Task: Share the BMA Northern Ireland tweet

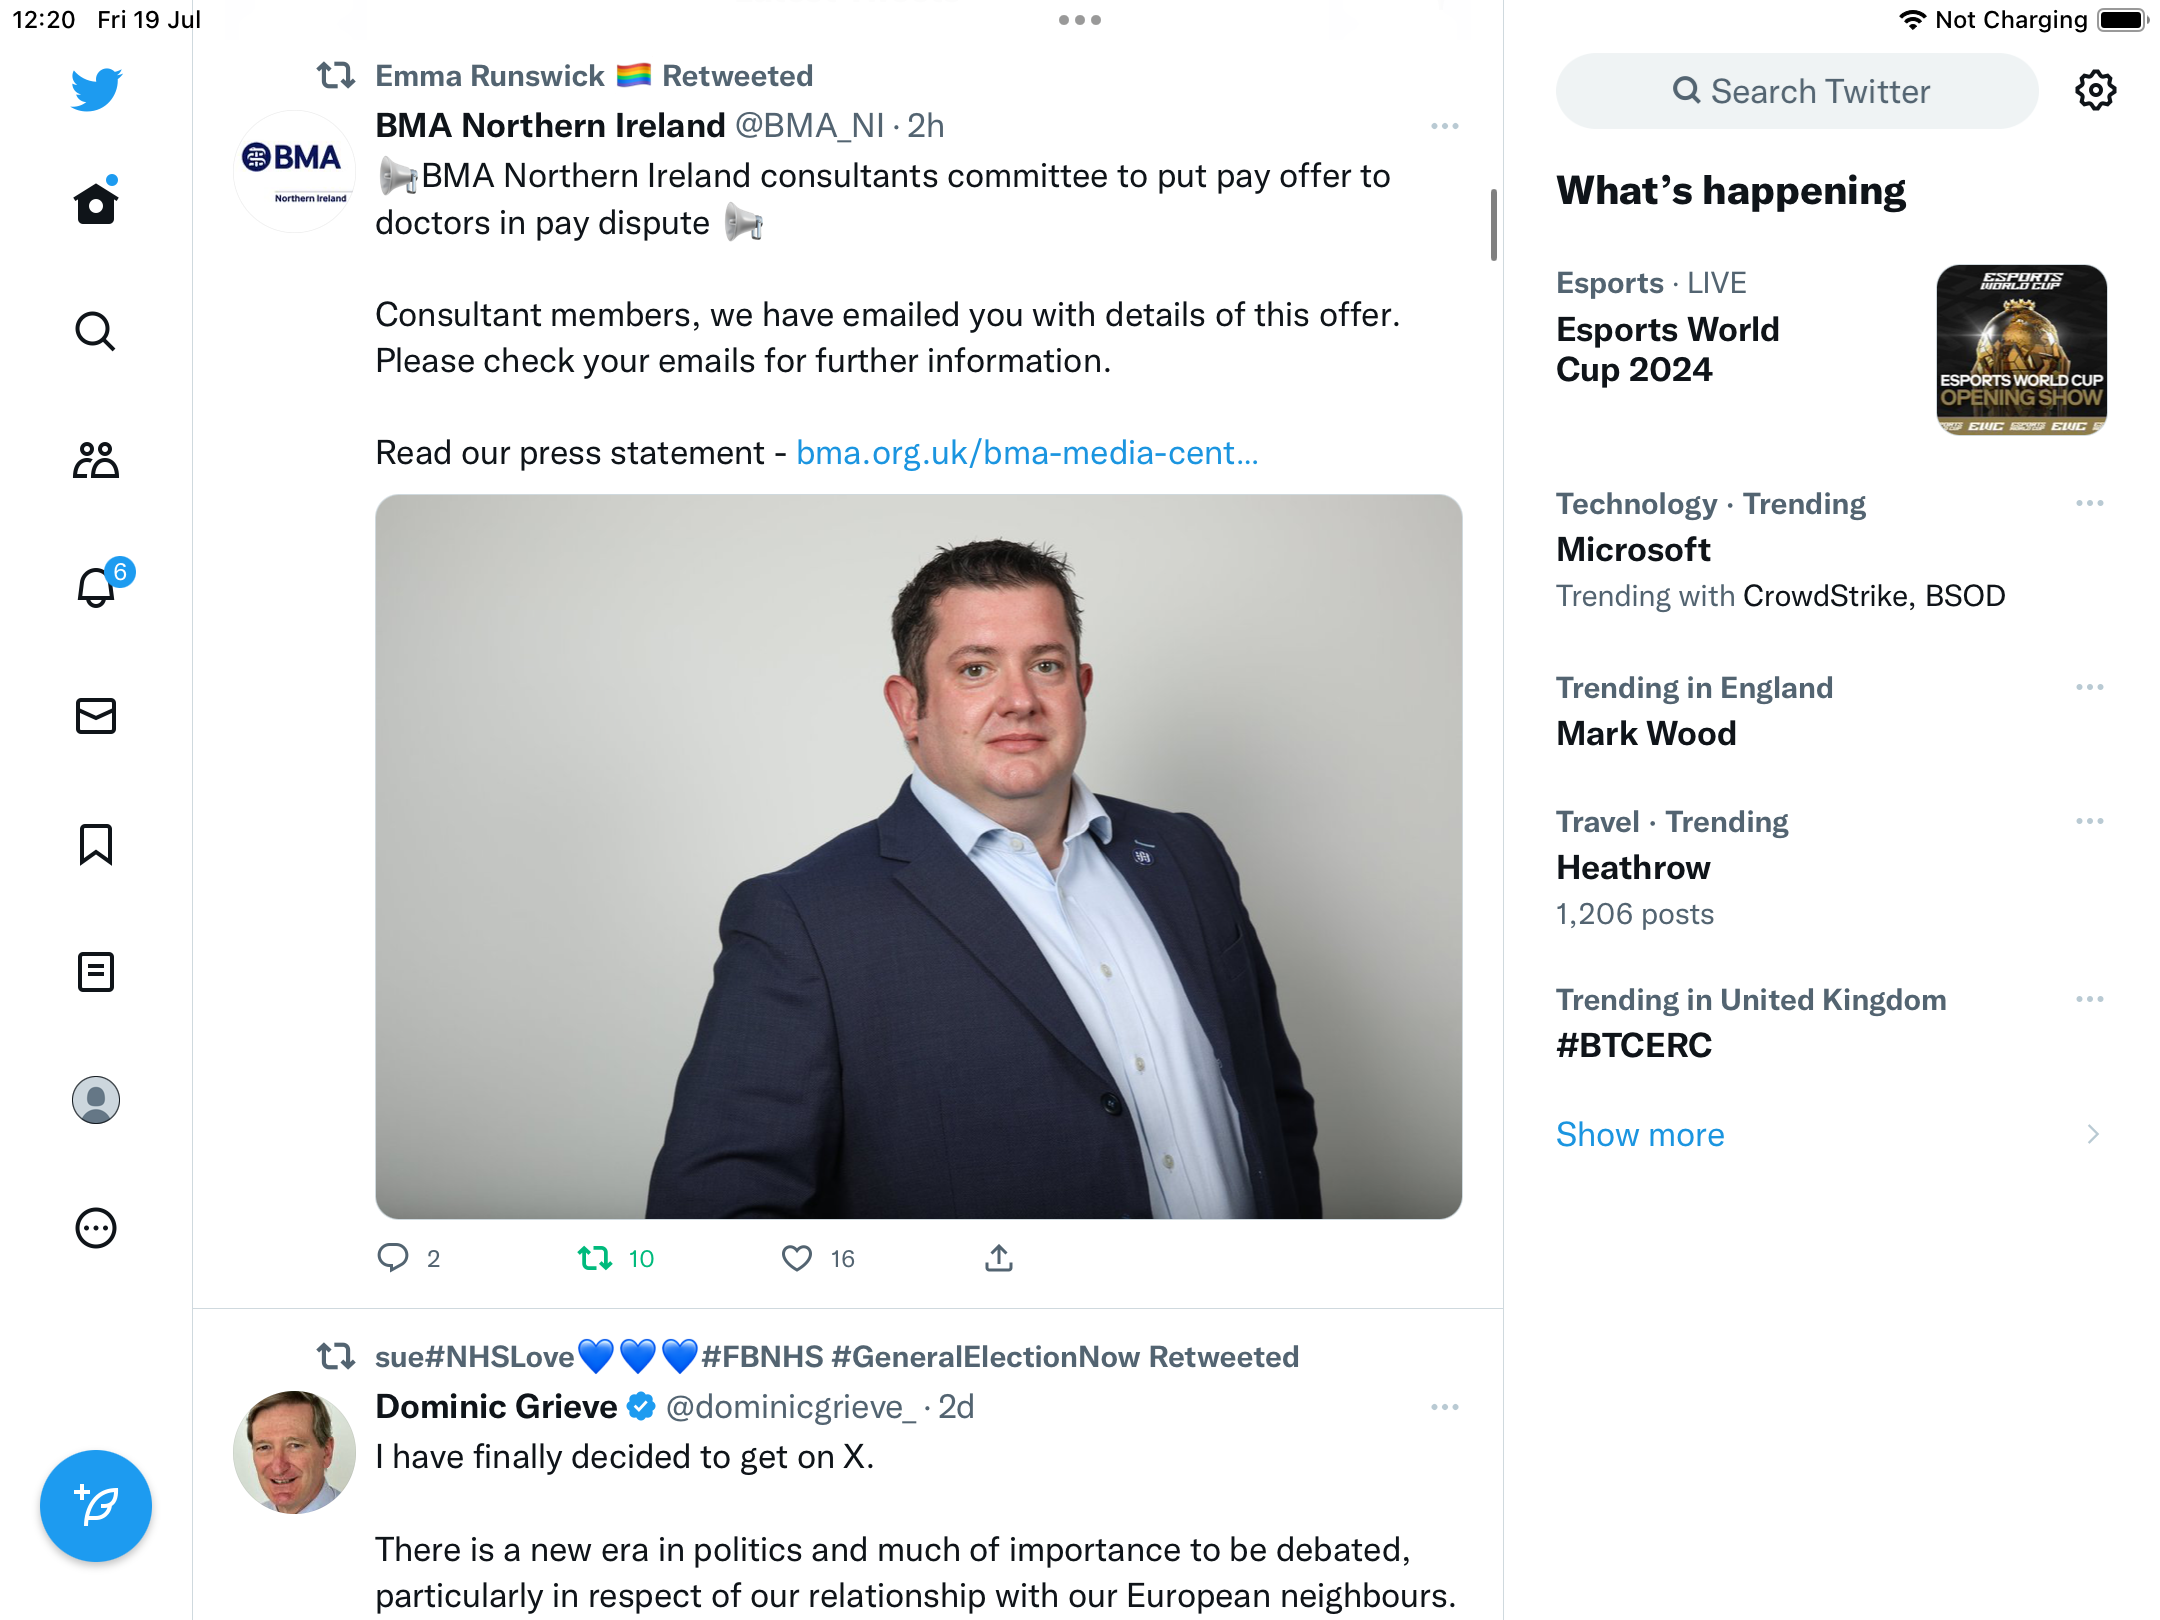Action: [x=999, y=1258]
